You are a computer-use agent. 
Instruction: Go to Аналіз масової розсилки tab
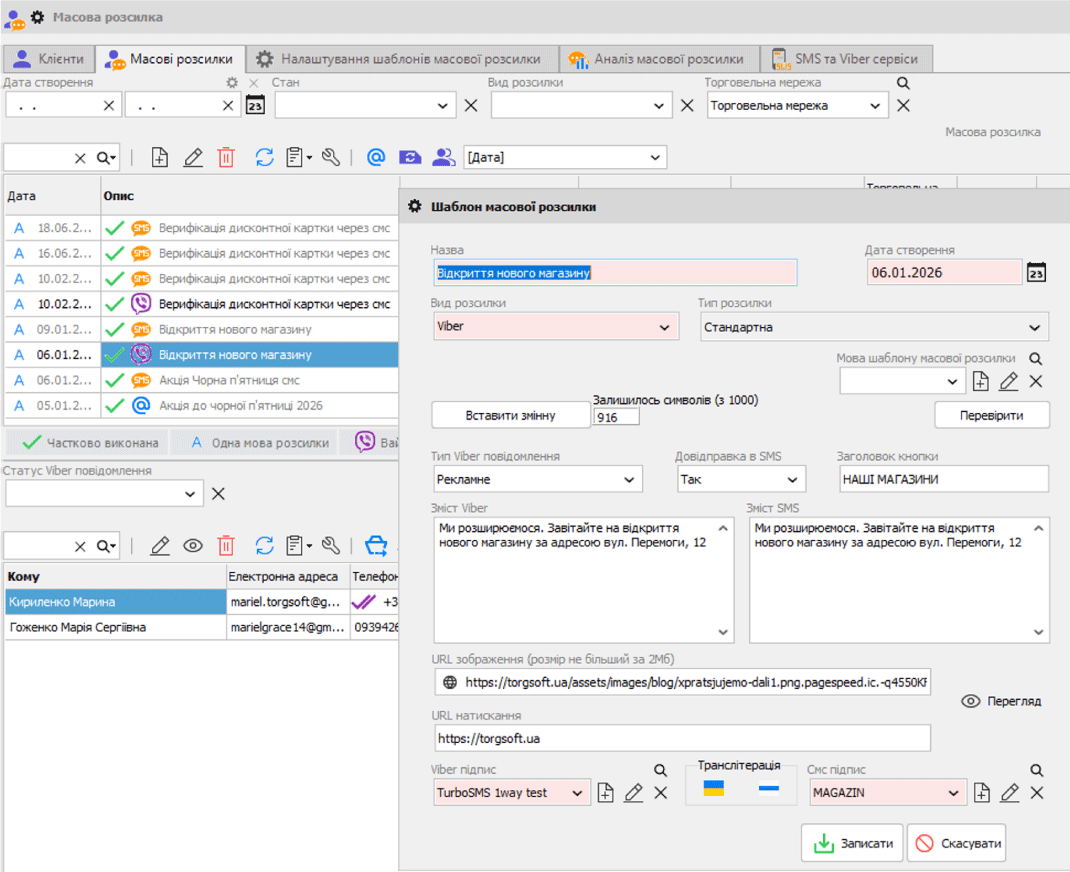(x=659, y=59)
